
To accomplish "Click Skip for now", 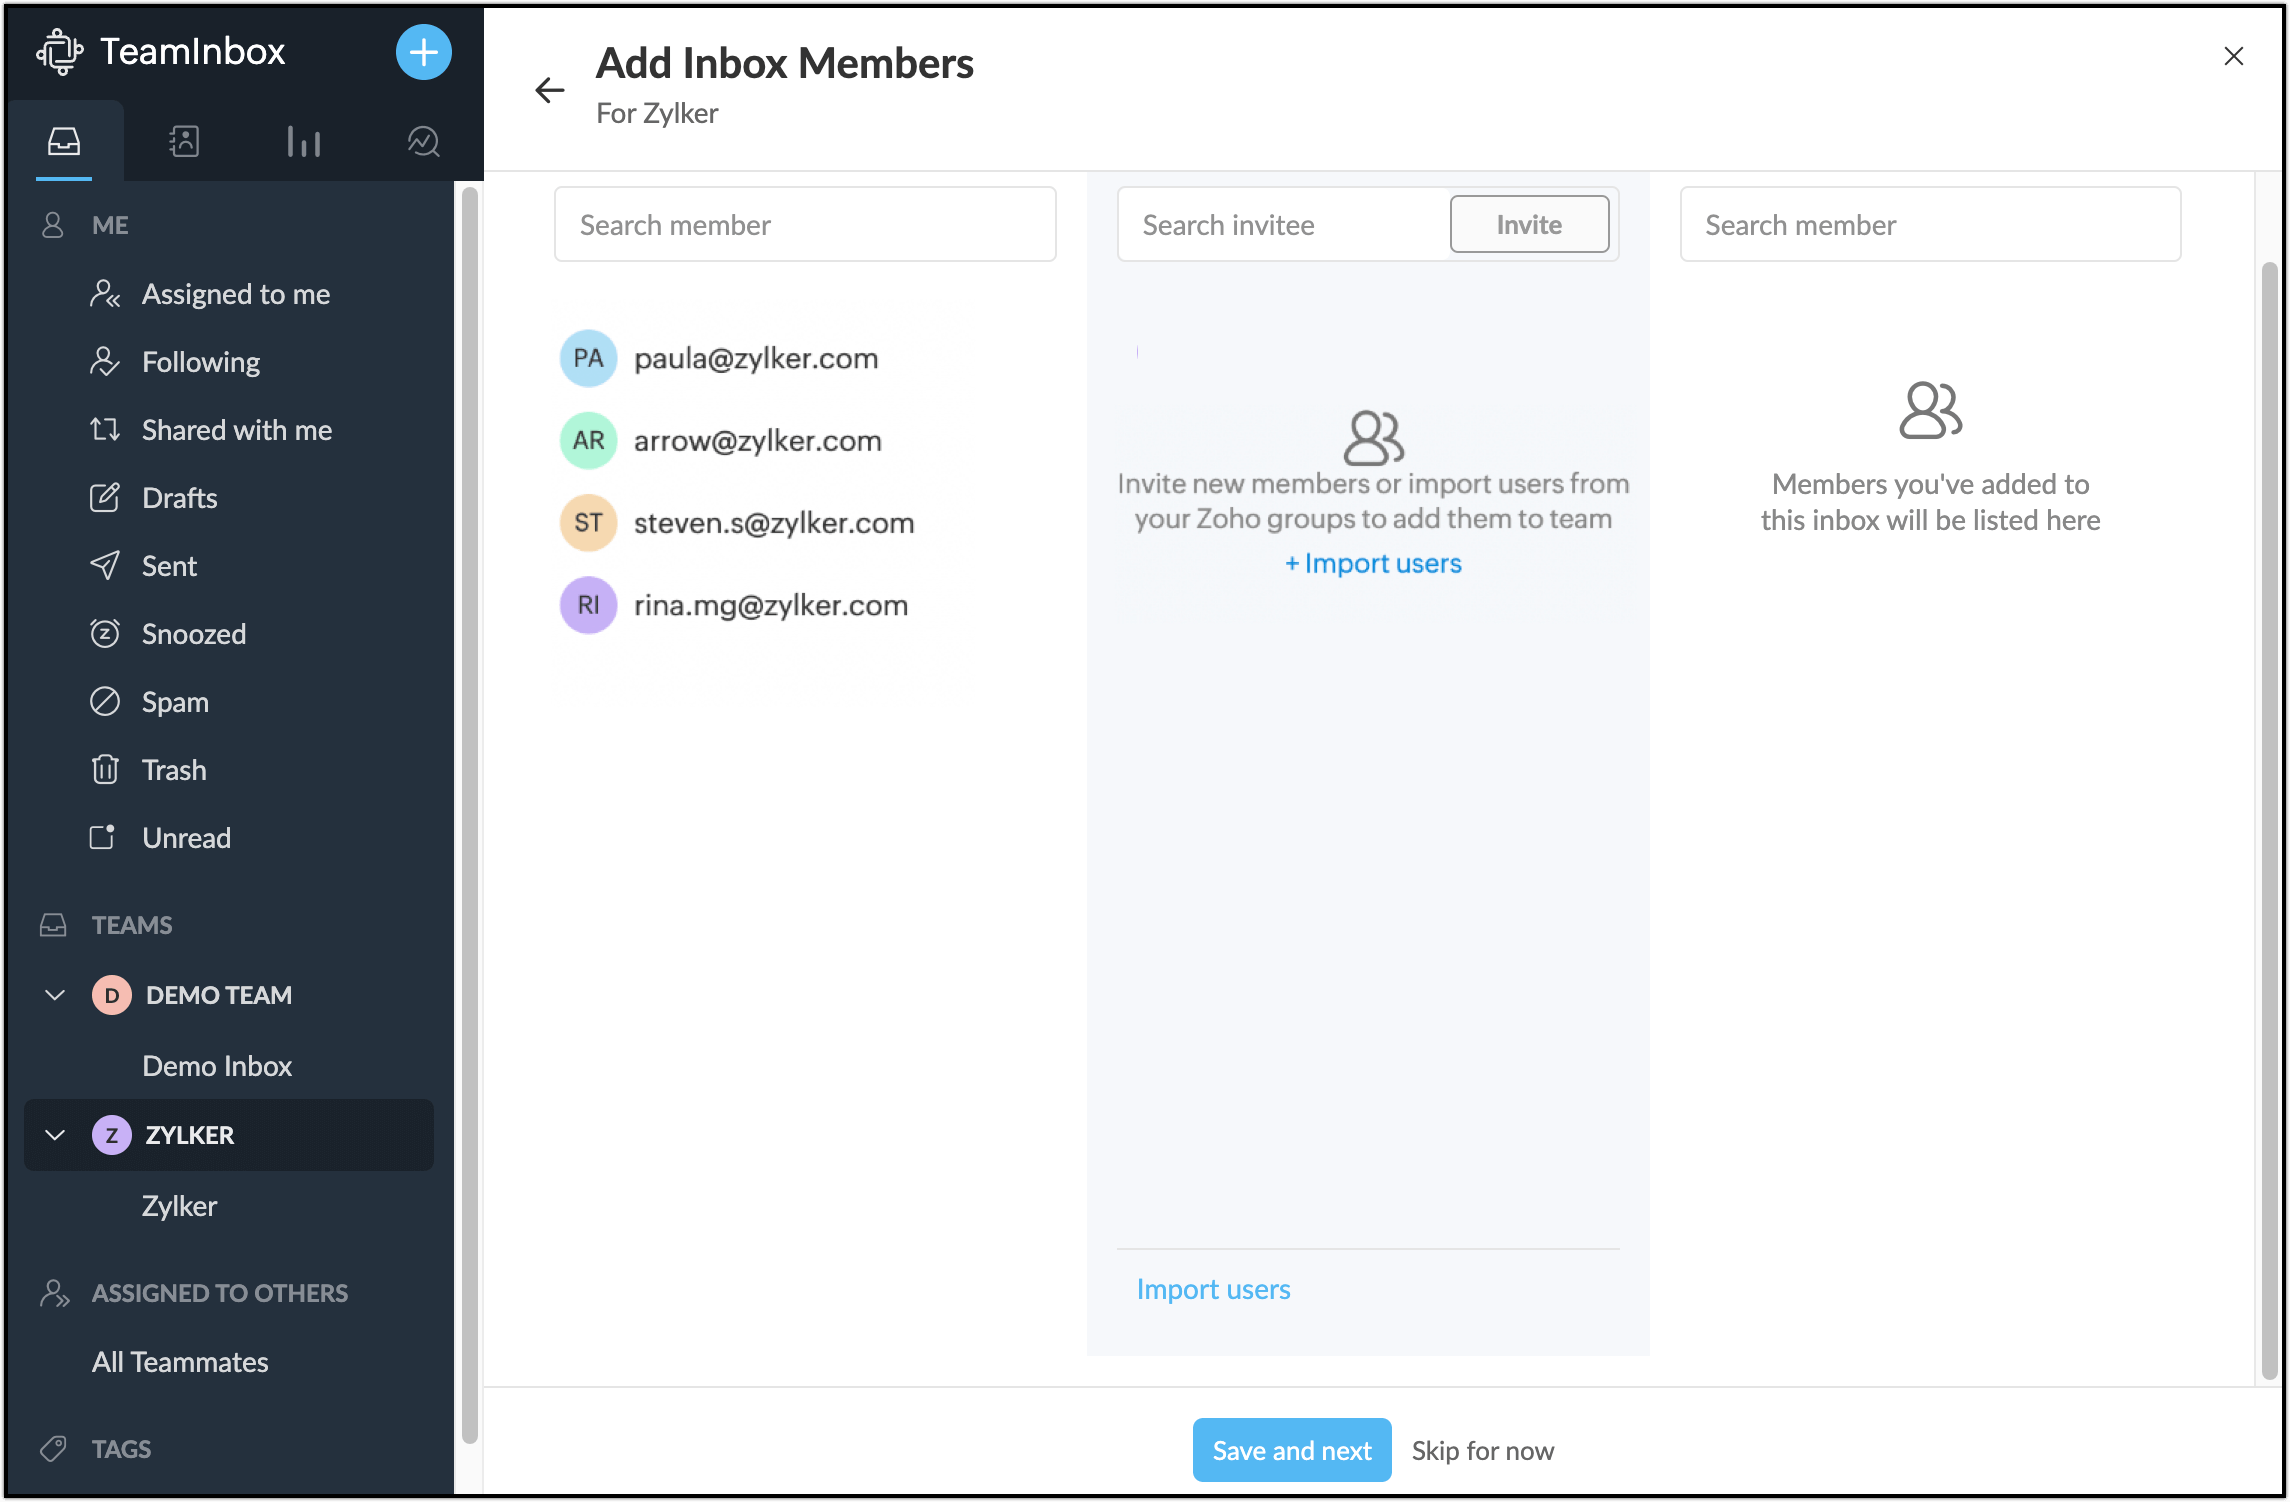I will coord(1482,1450).
